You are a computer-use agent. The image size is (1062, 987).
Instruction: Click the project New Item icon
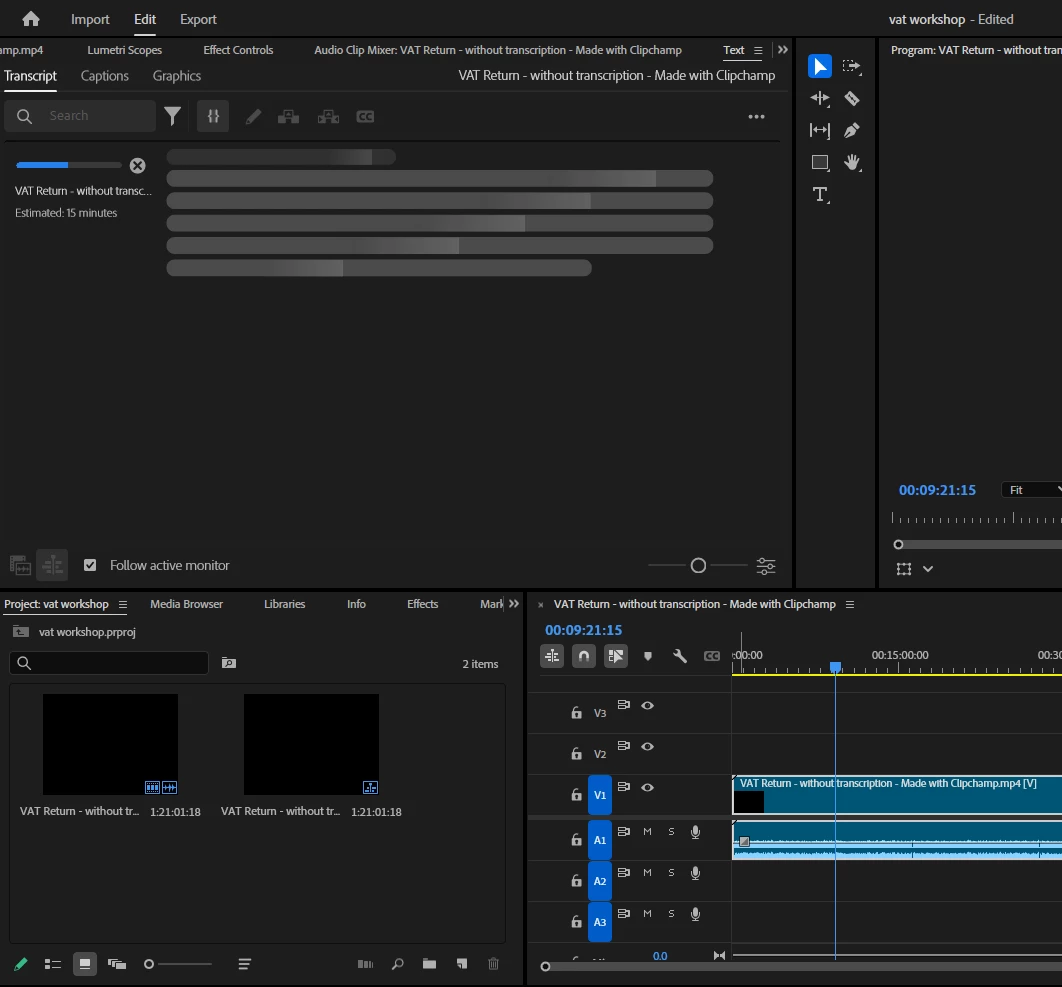pyautogui.click(x=462, y=963)
